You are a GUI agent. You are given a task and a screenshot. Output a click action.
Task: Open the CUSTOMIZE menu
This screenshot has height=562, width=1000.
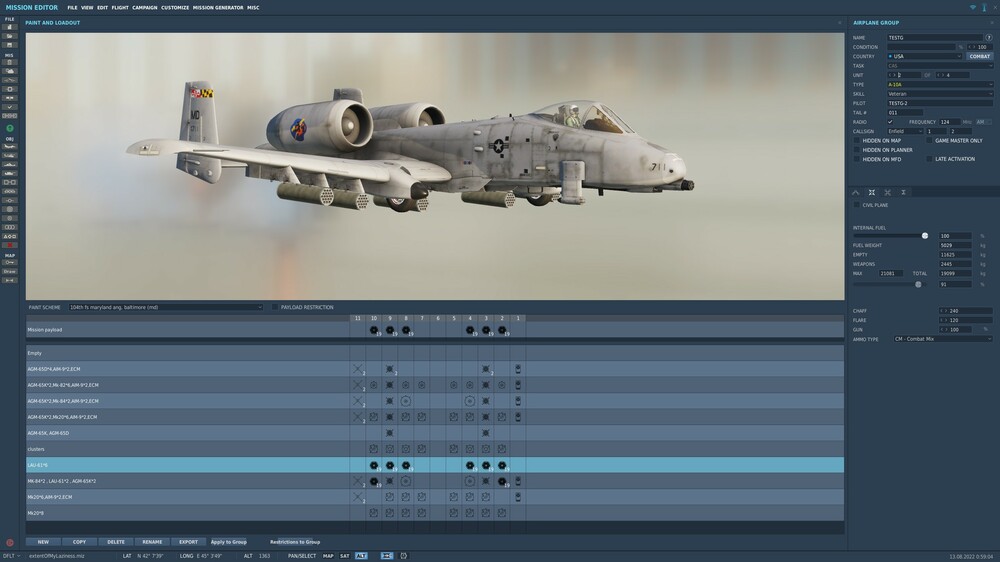(175, 8)
